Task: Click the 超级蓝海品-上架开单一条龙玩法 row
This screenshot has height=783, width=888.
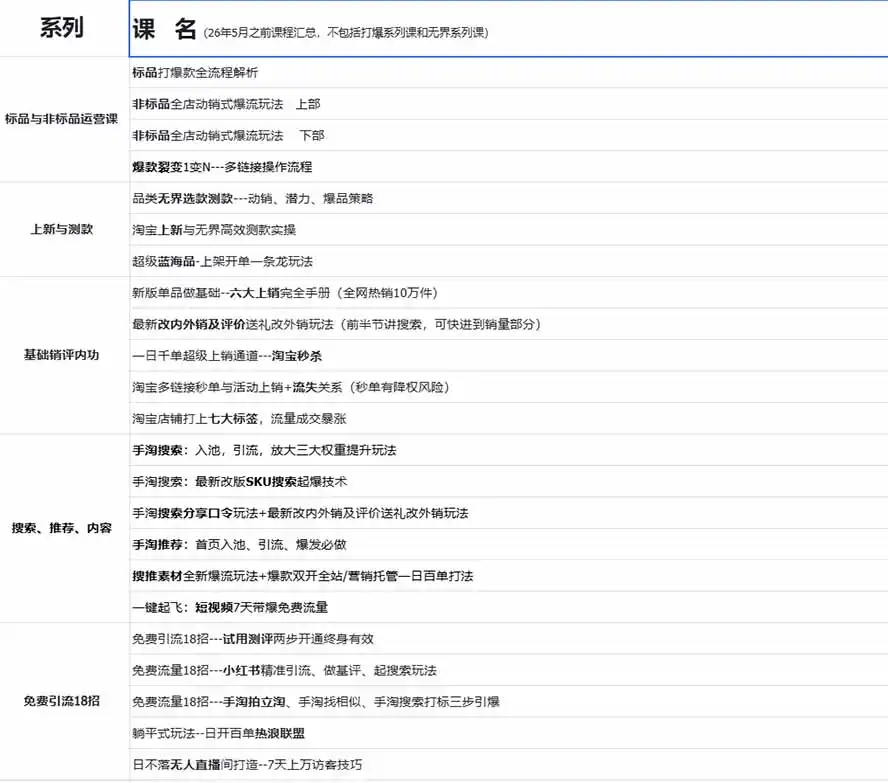Action: (509, 261)
